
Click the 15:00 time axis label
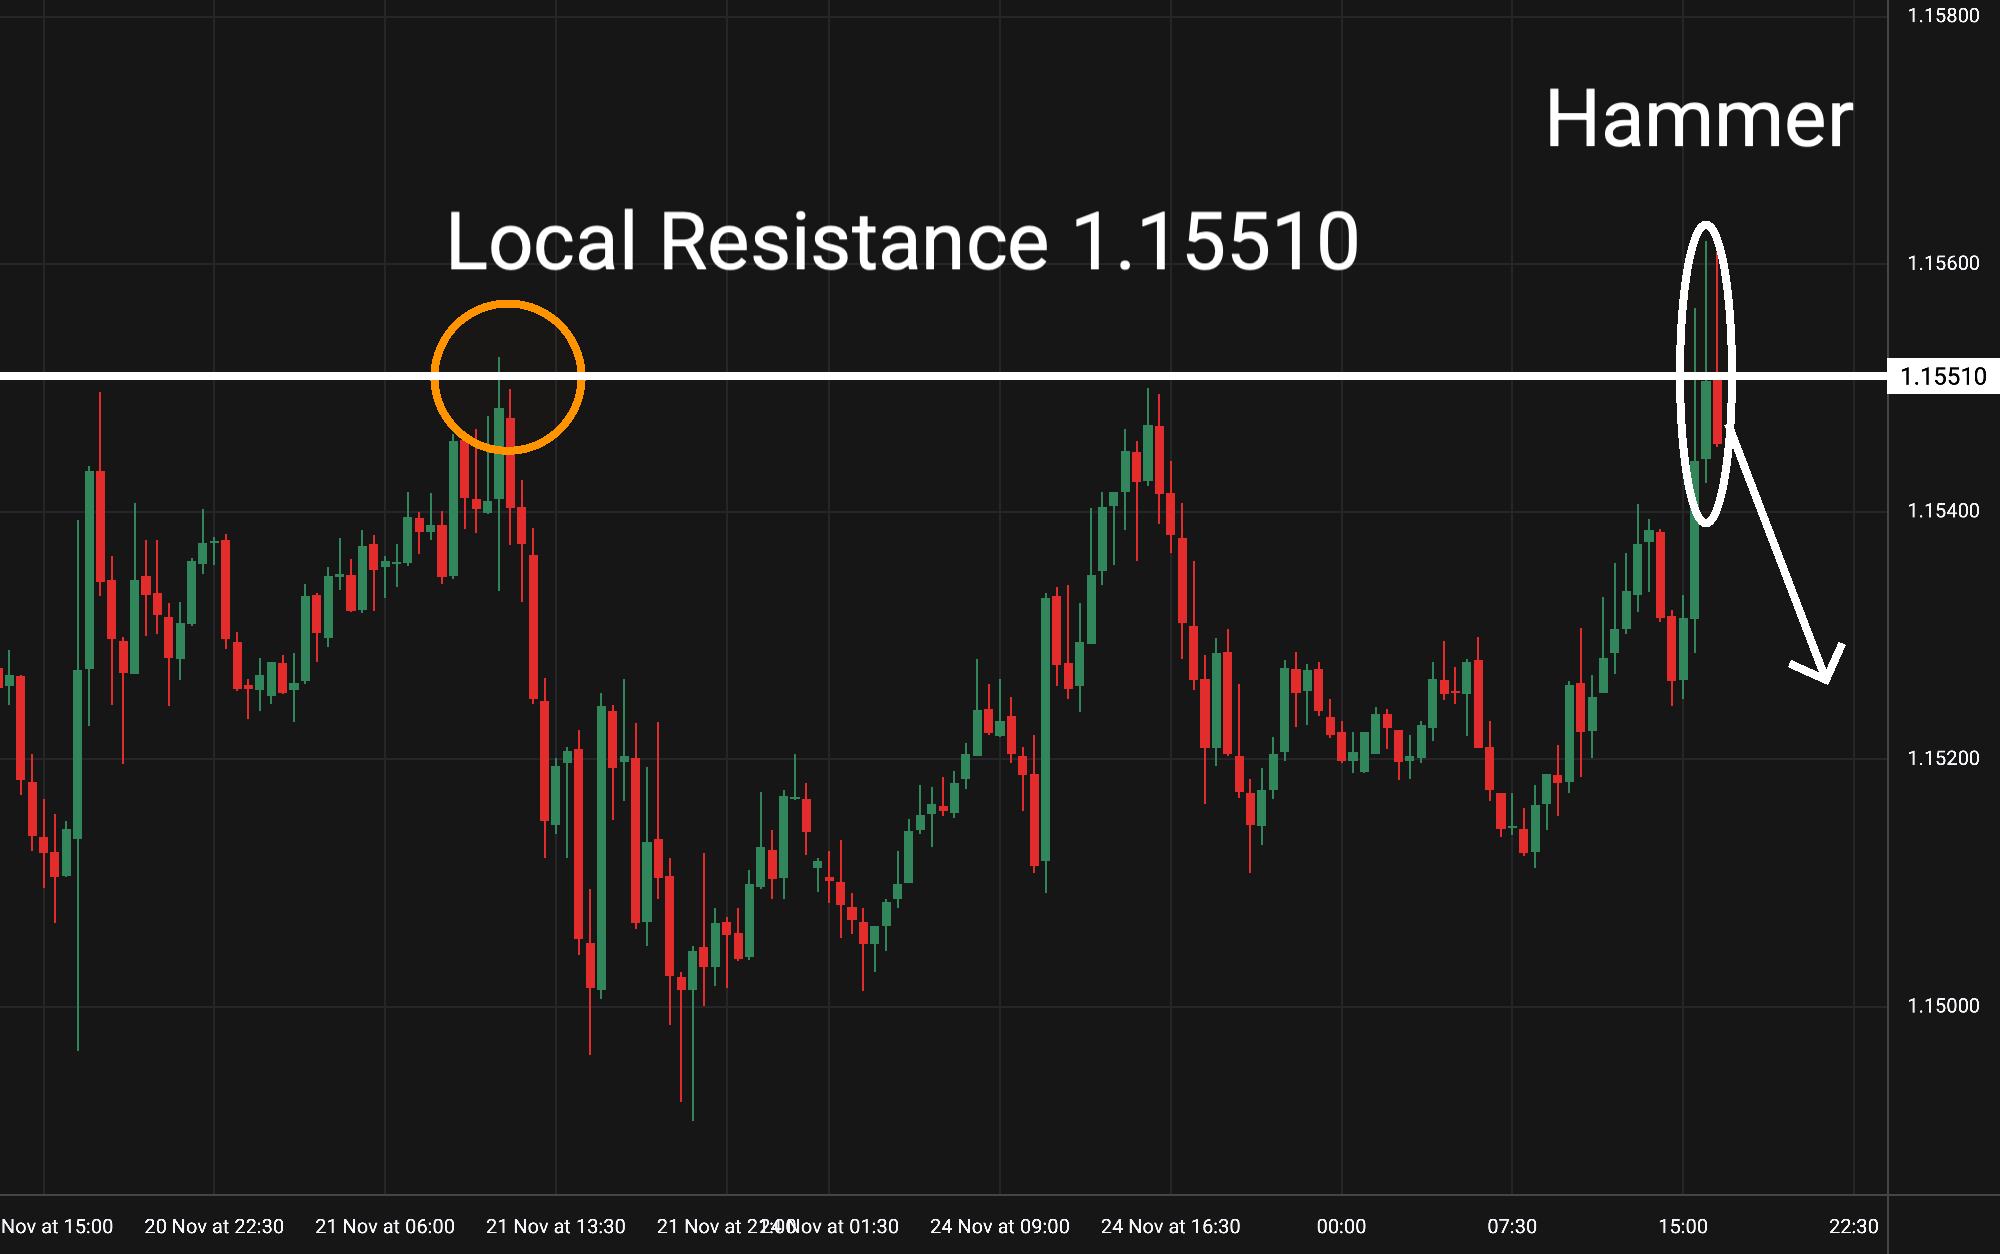tap(1682, 1226)
